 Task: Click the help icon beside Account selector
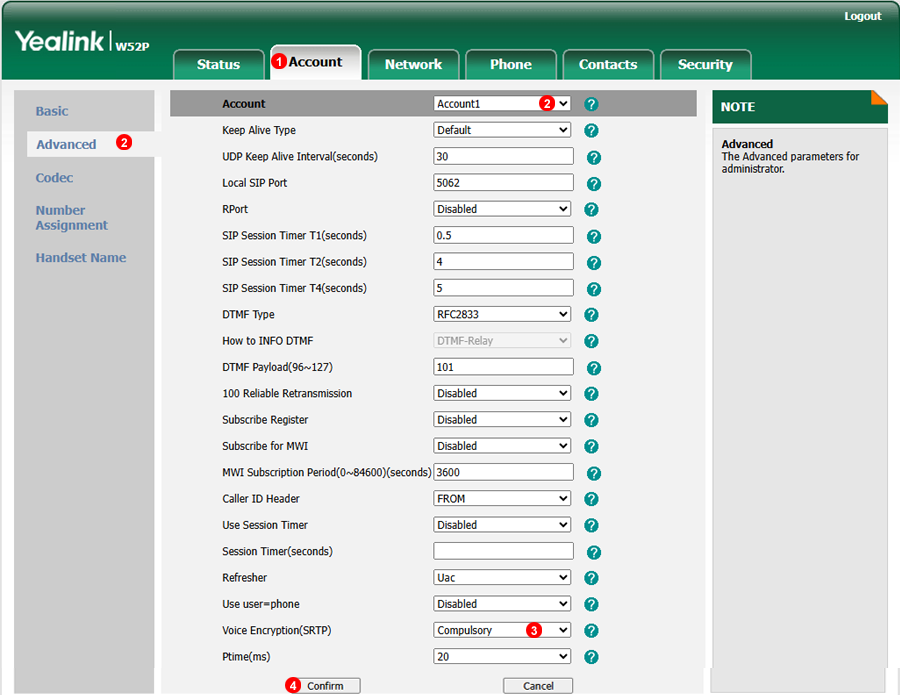point(591,104)
